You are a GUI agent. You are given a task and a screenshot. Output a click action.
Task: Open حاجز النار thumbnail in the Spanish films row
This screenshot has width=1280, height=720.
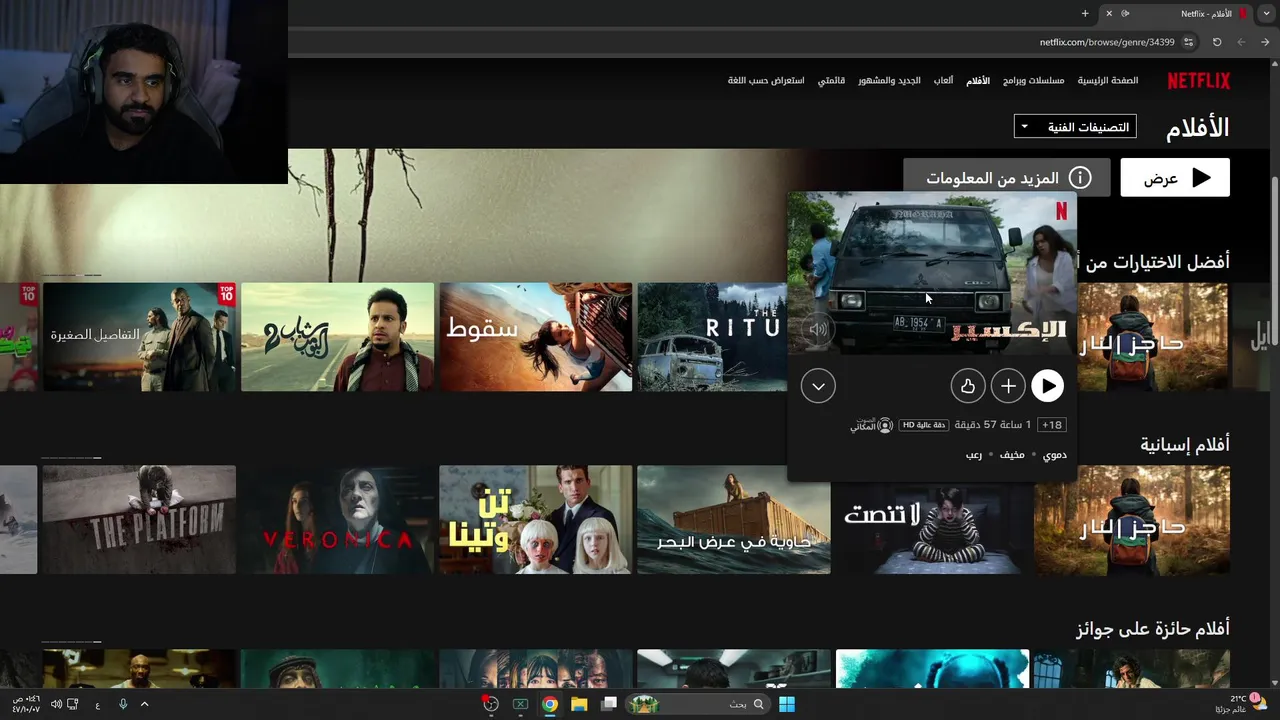click(1131, 520)
